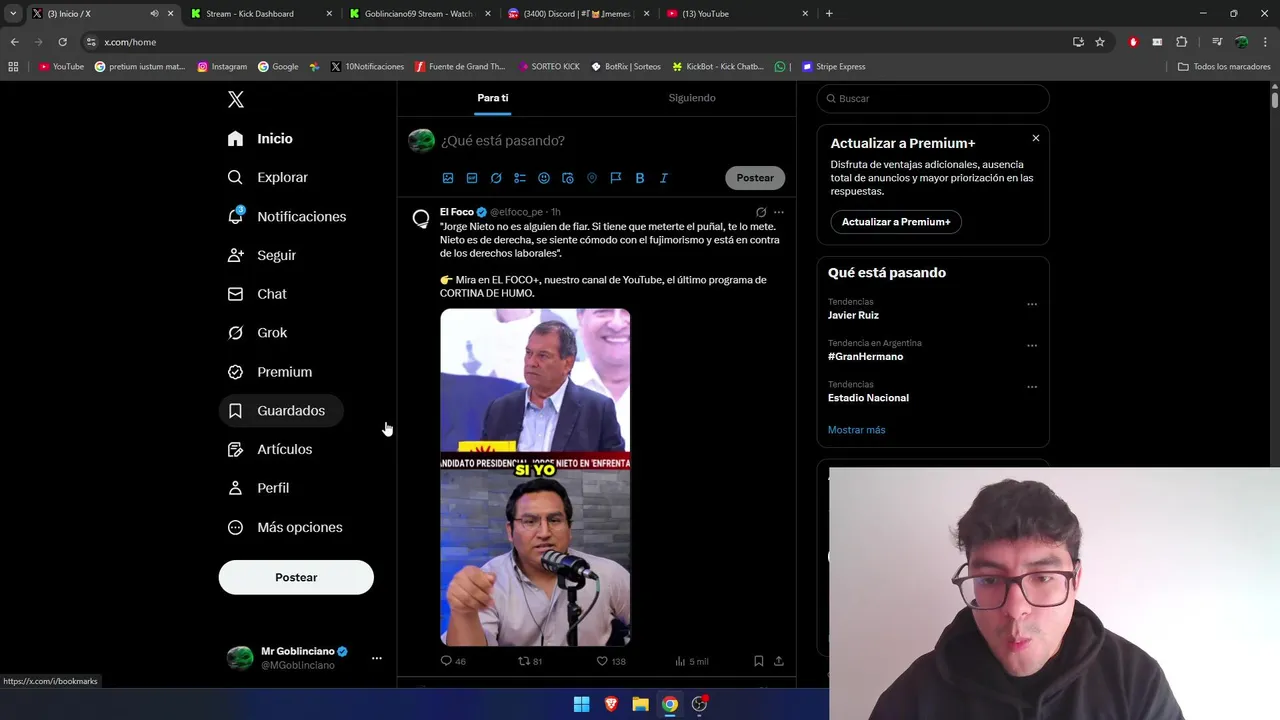Open Grok in the sidebar
The image size is (1280, 720).
pyautogui.click(x=257, y=333)
